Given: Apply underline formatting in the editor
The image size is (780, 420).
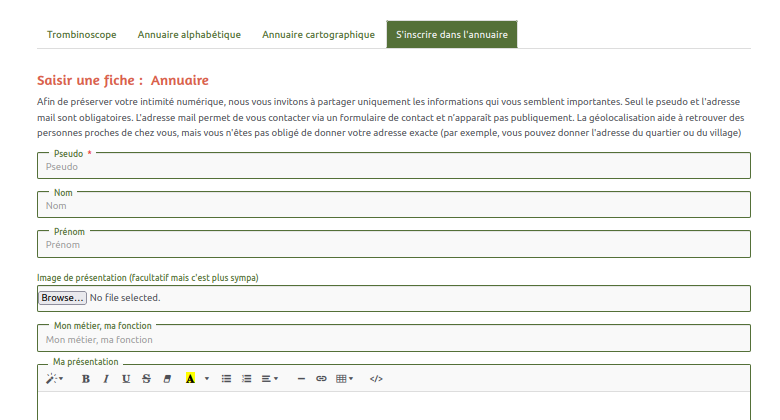Looking at the screenshot, I should pos(126,379).
